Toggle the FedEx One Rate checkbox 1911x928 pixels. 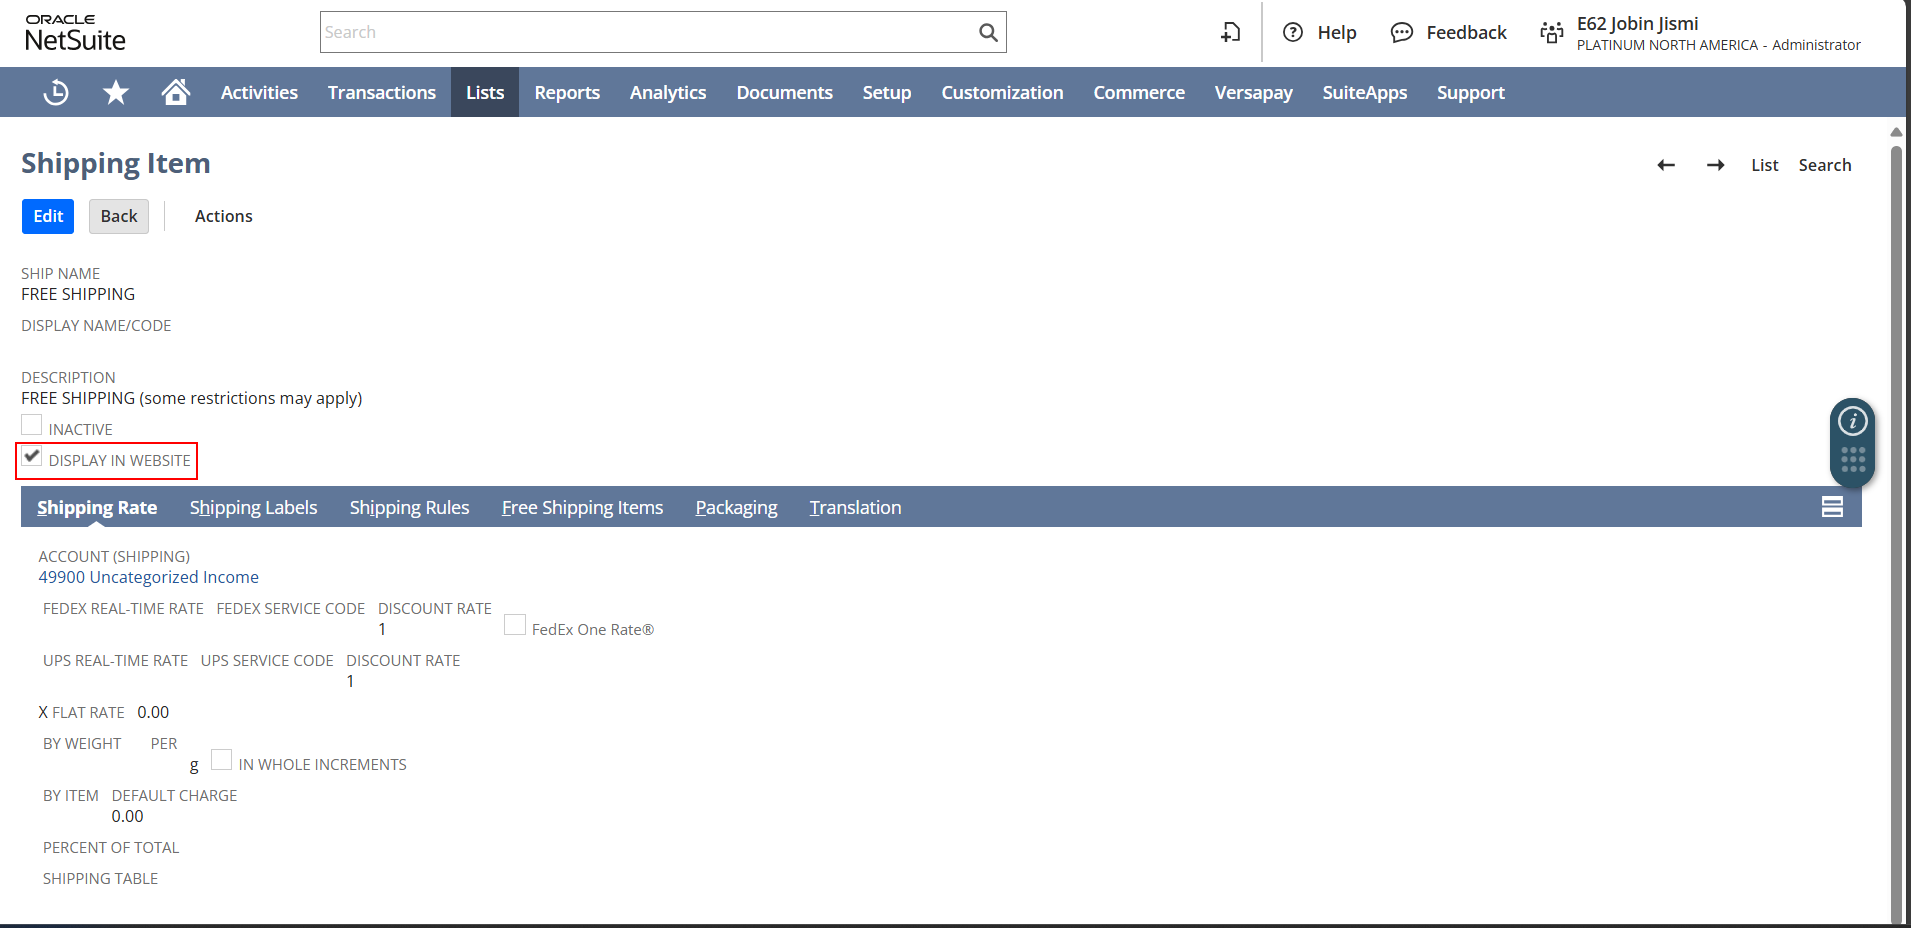point(515,625)
